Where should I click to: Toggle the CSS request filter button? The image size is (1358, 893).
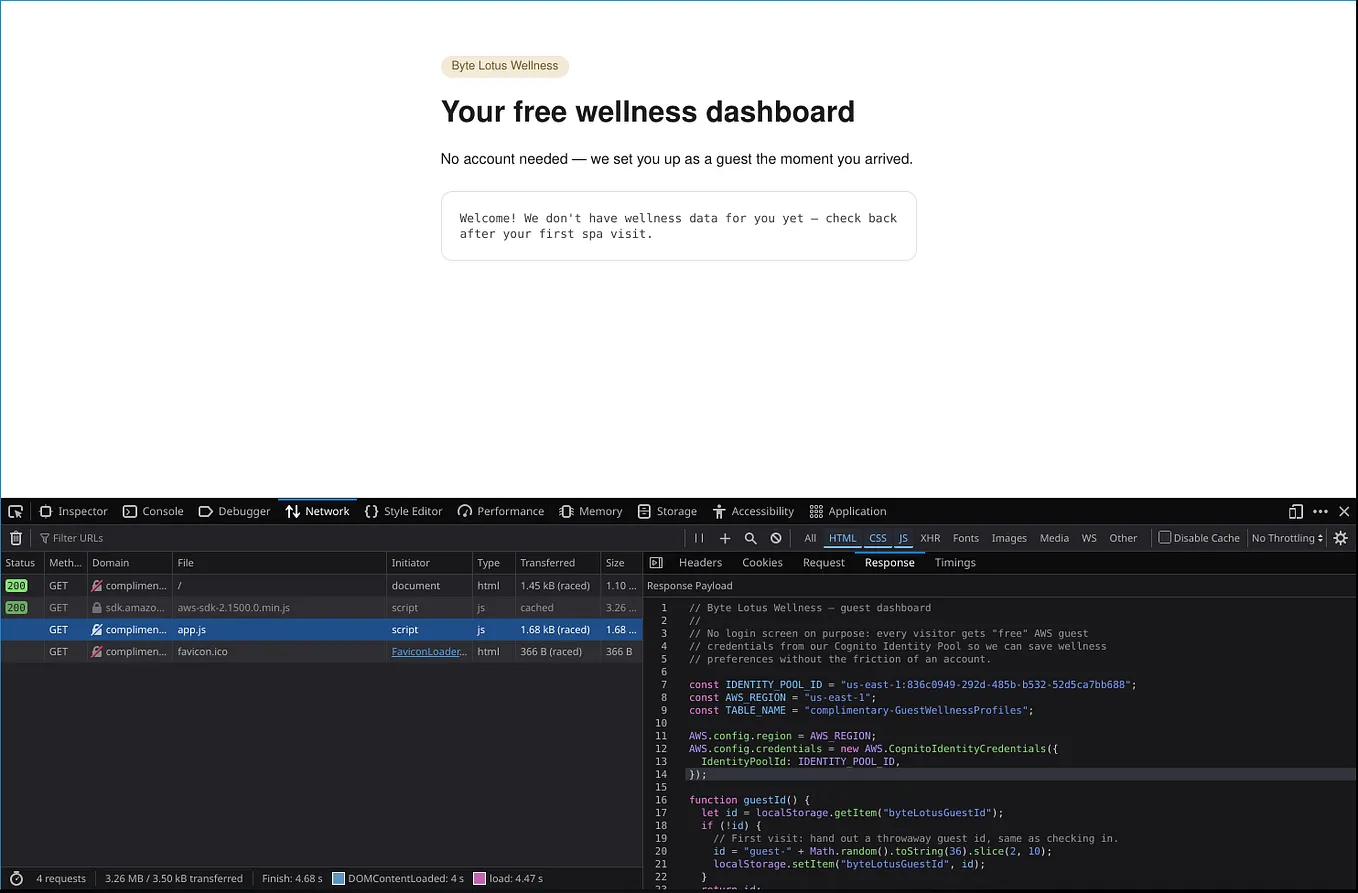(878, 538)
